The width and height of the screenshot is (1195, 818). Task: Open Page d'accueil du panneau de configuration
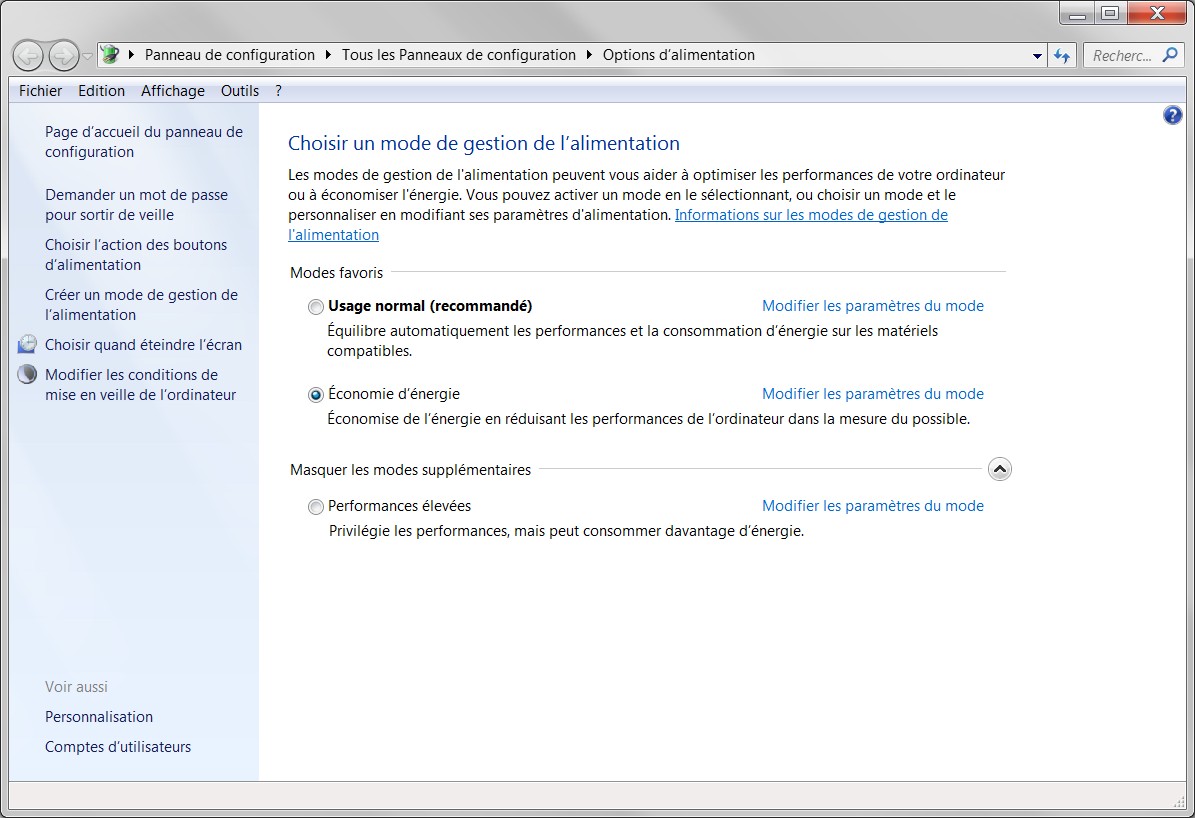[x=144, y=142]
